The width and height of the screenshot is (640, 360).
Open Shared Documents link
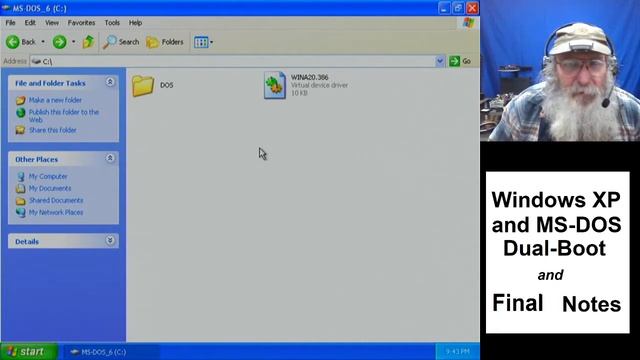56,200
